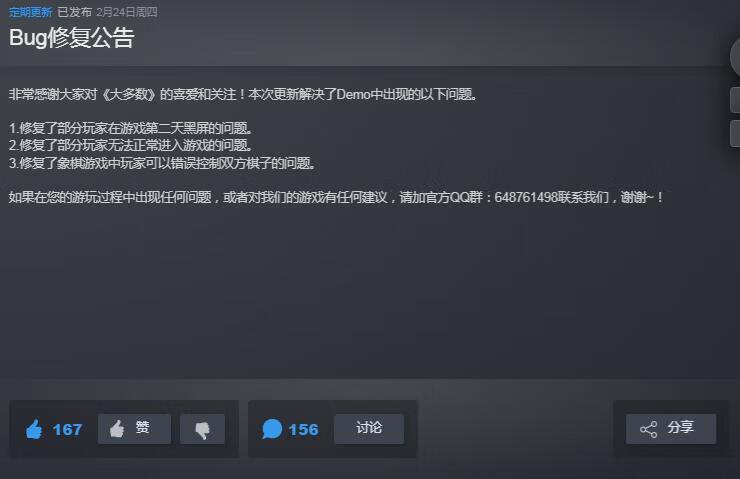
Task: Open the 定期更新 category link
Action: [30, 12]
